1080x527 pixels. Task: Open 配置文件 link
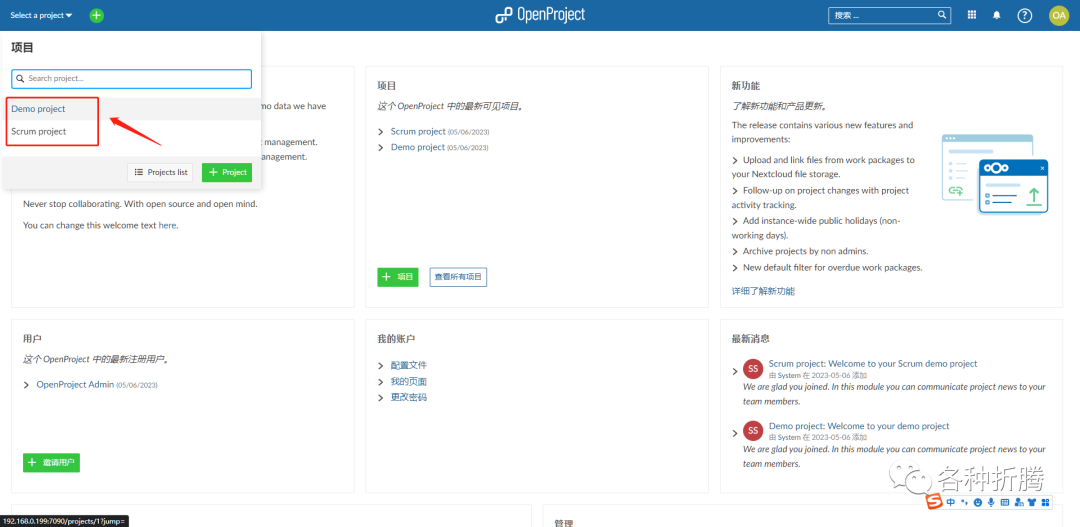[408, 365]
